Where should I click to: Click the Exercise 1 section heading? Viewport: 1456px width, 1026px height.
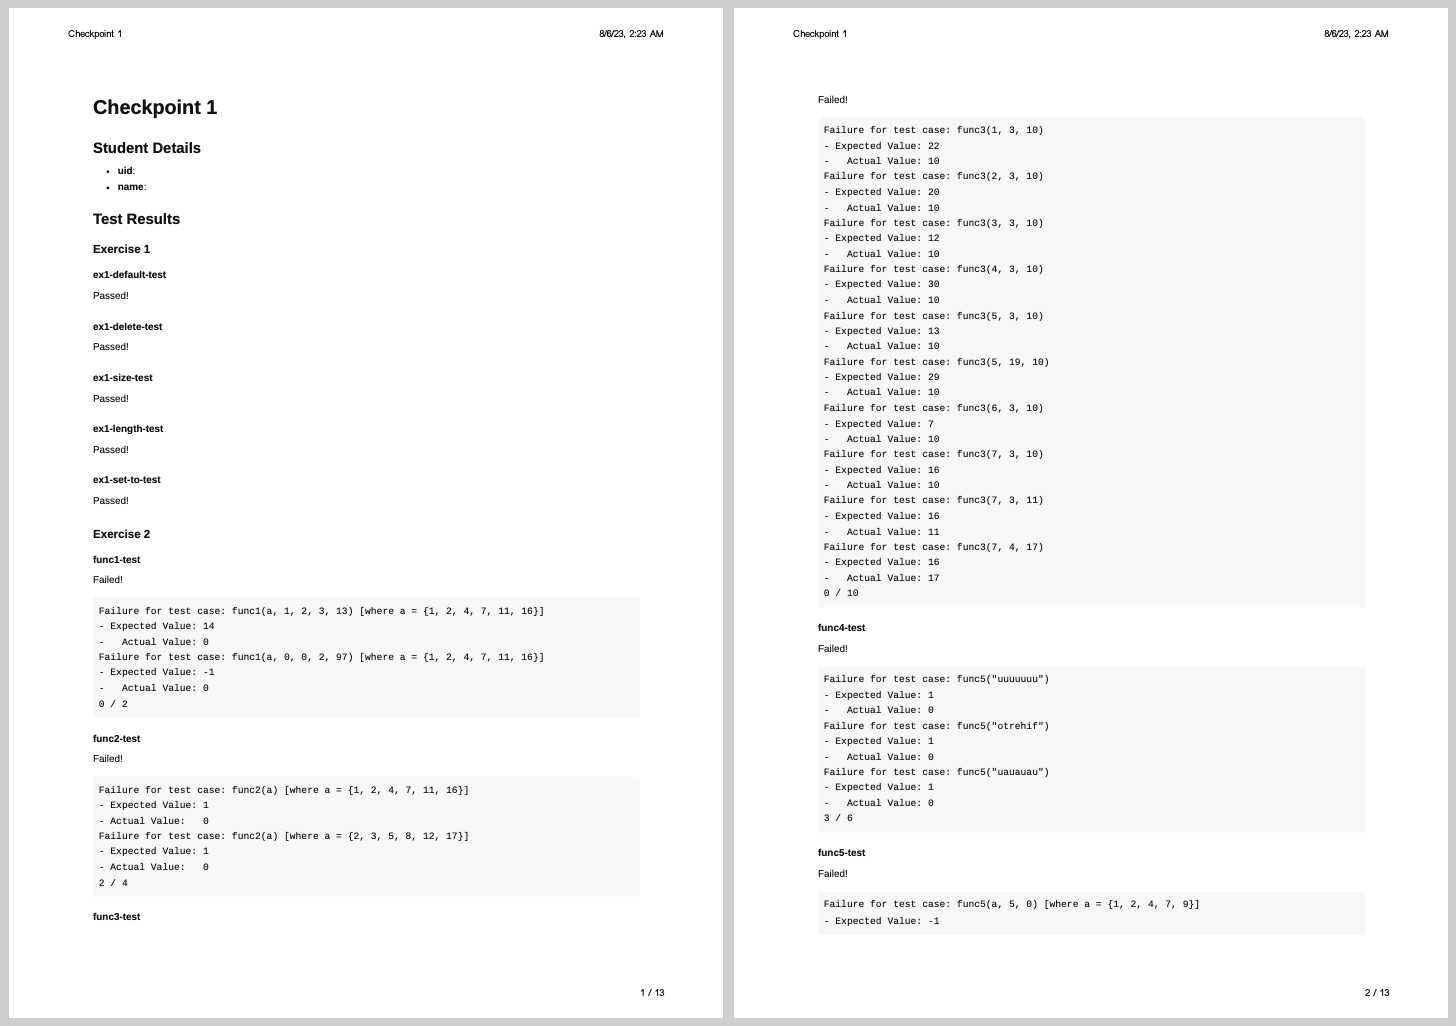pyautogui.click(x=121, y=249)
